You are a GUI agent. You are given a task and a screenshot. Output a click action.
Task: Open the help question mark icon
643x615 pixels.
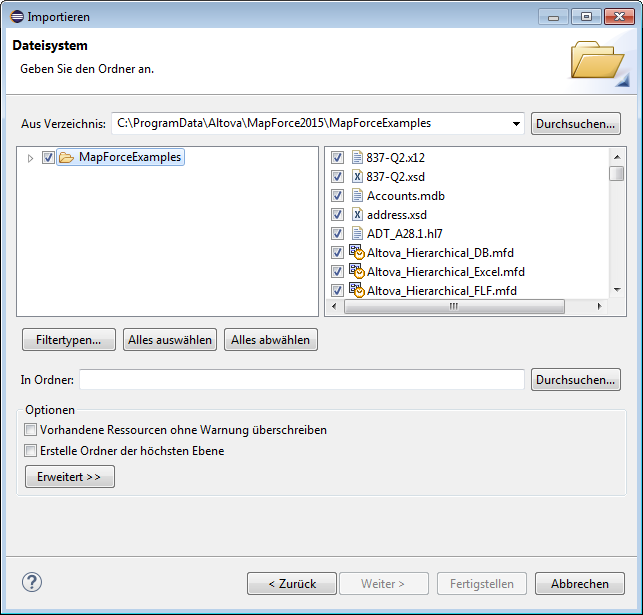coord(32,582)
